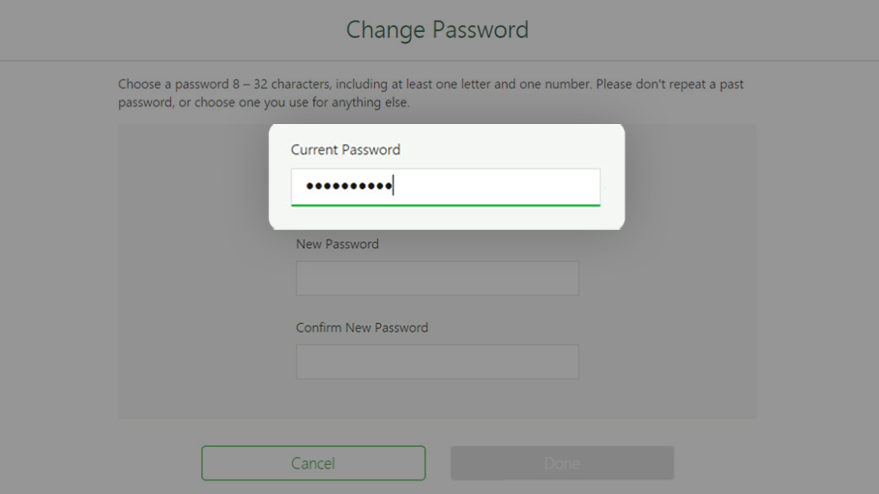The width and height of the screenshot is (879, 494).
Task: Click the New Password label
Action: 337,244
